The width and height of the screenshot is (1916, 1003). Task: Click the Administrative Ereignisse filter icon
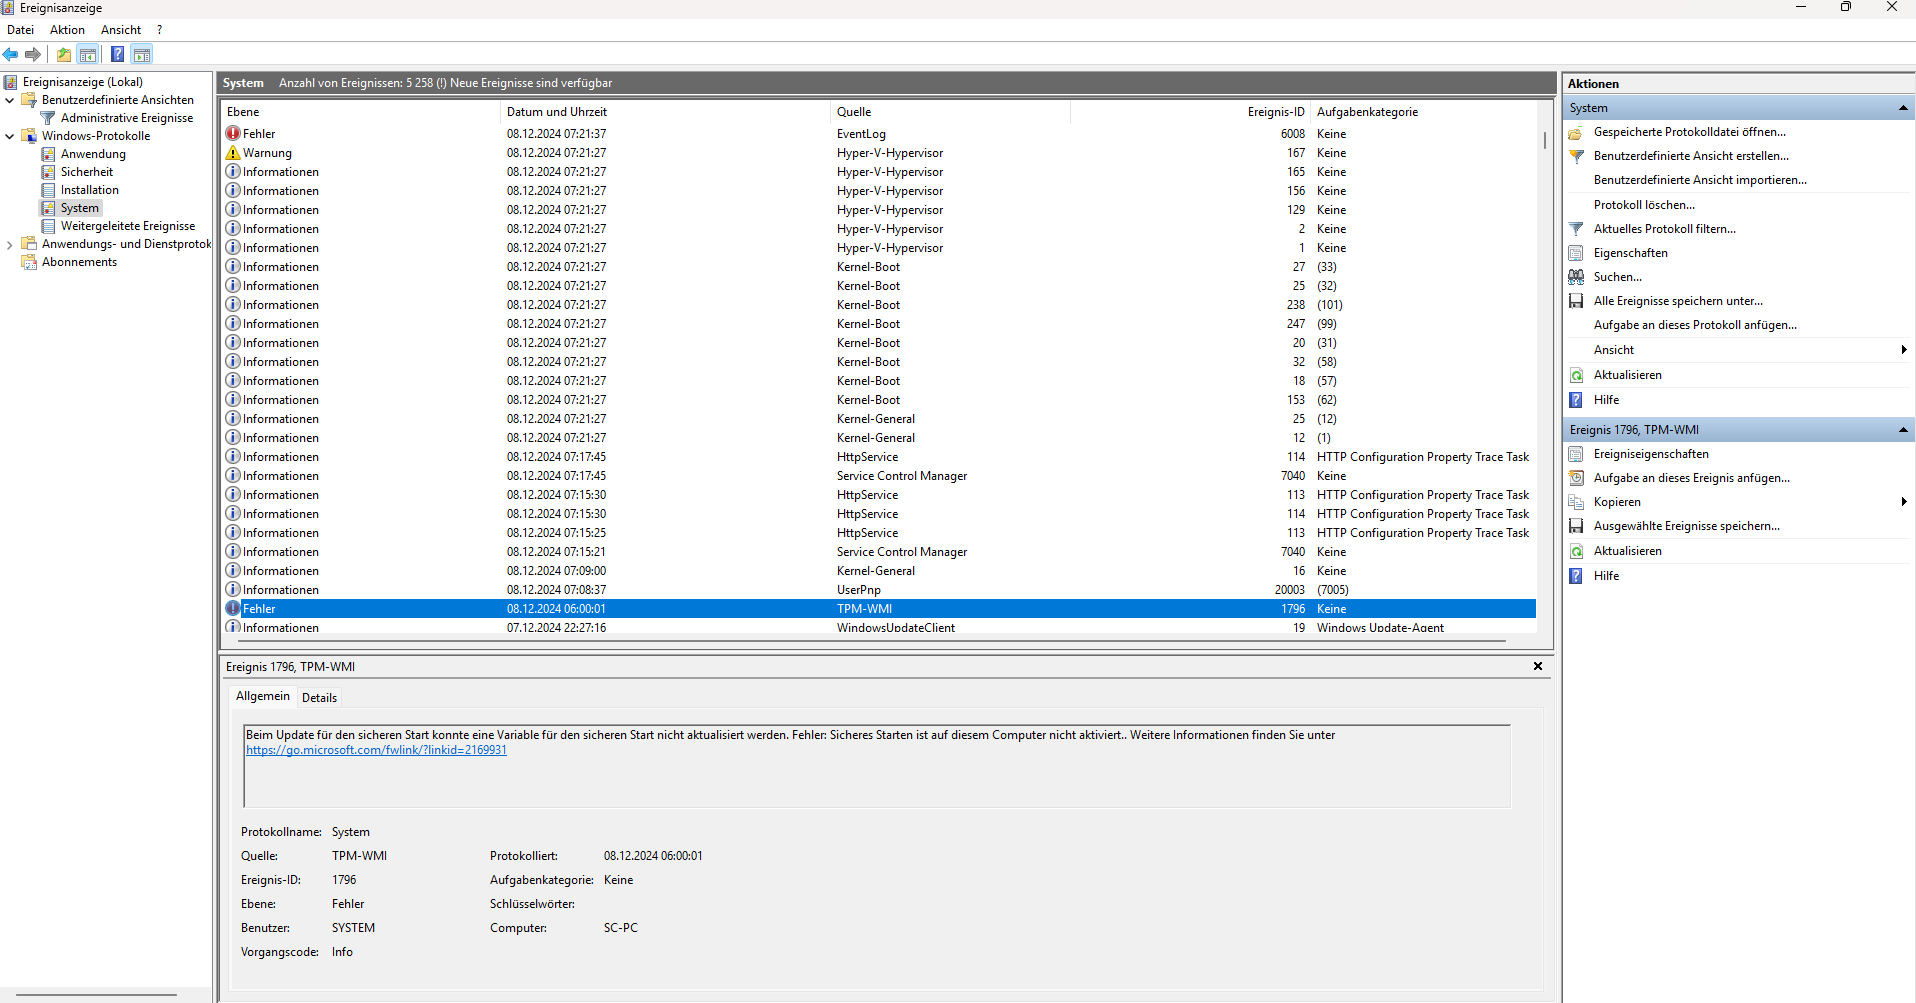pos(48,118)
